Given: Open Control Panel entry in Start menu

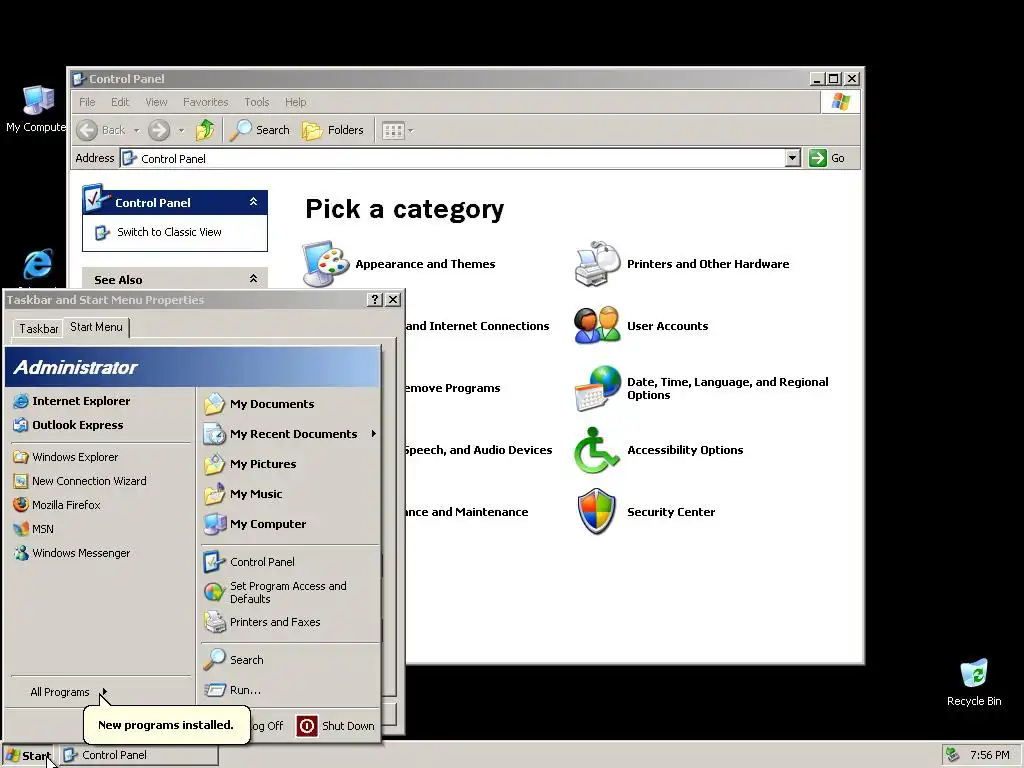Looking at the screenshot, I should pos(249,562).
